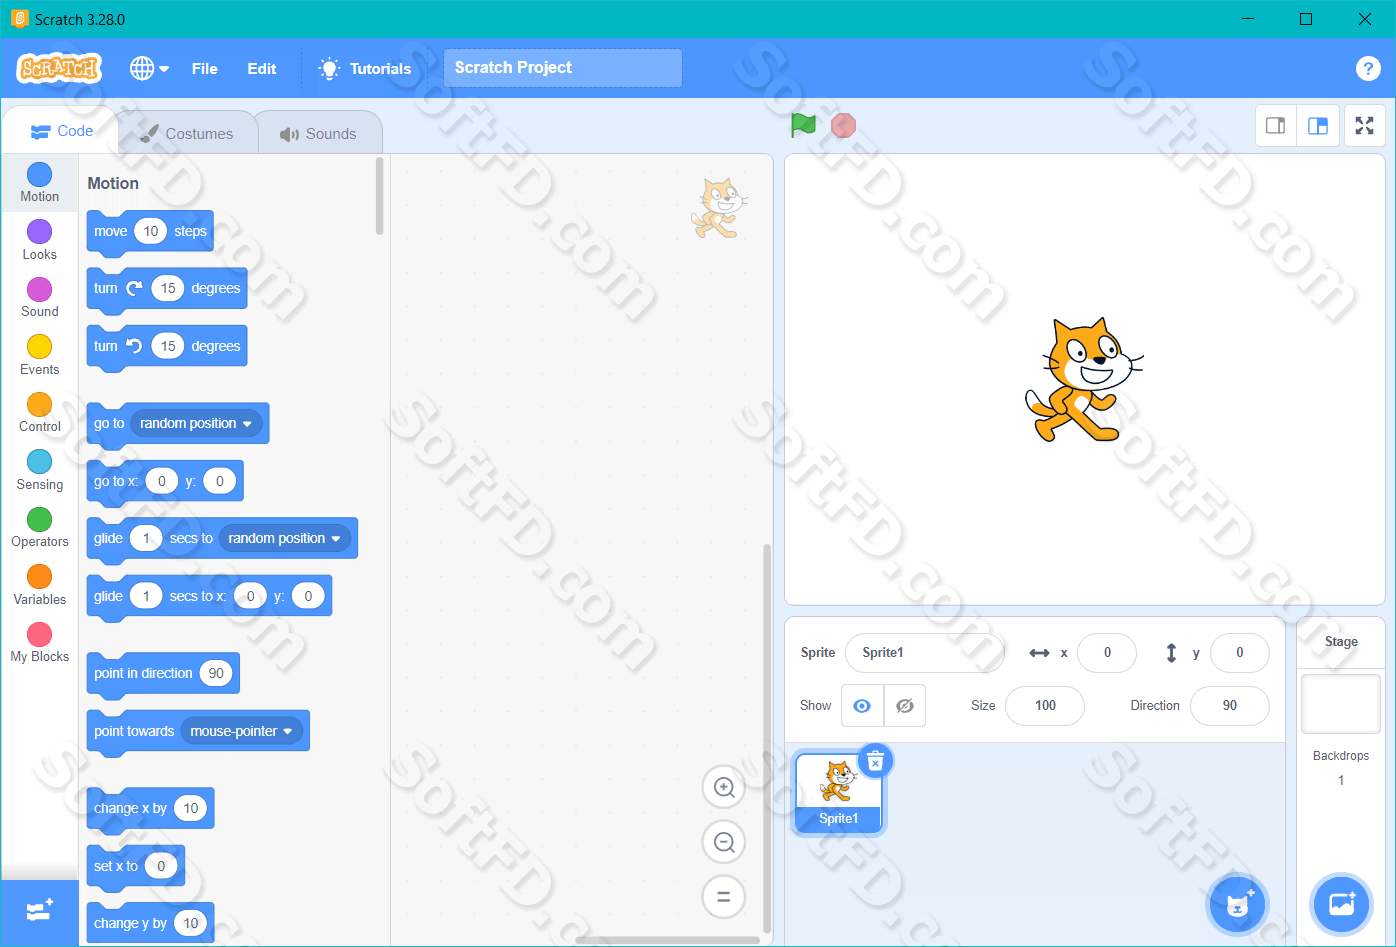1396x947 pixels.
Task: Select the Sound block category
Action: point(40,298)
